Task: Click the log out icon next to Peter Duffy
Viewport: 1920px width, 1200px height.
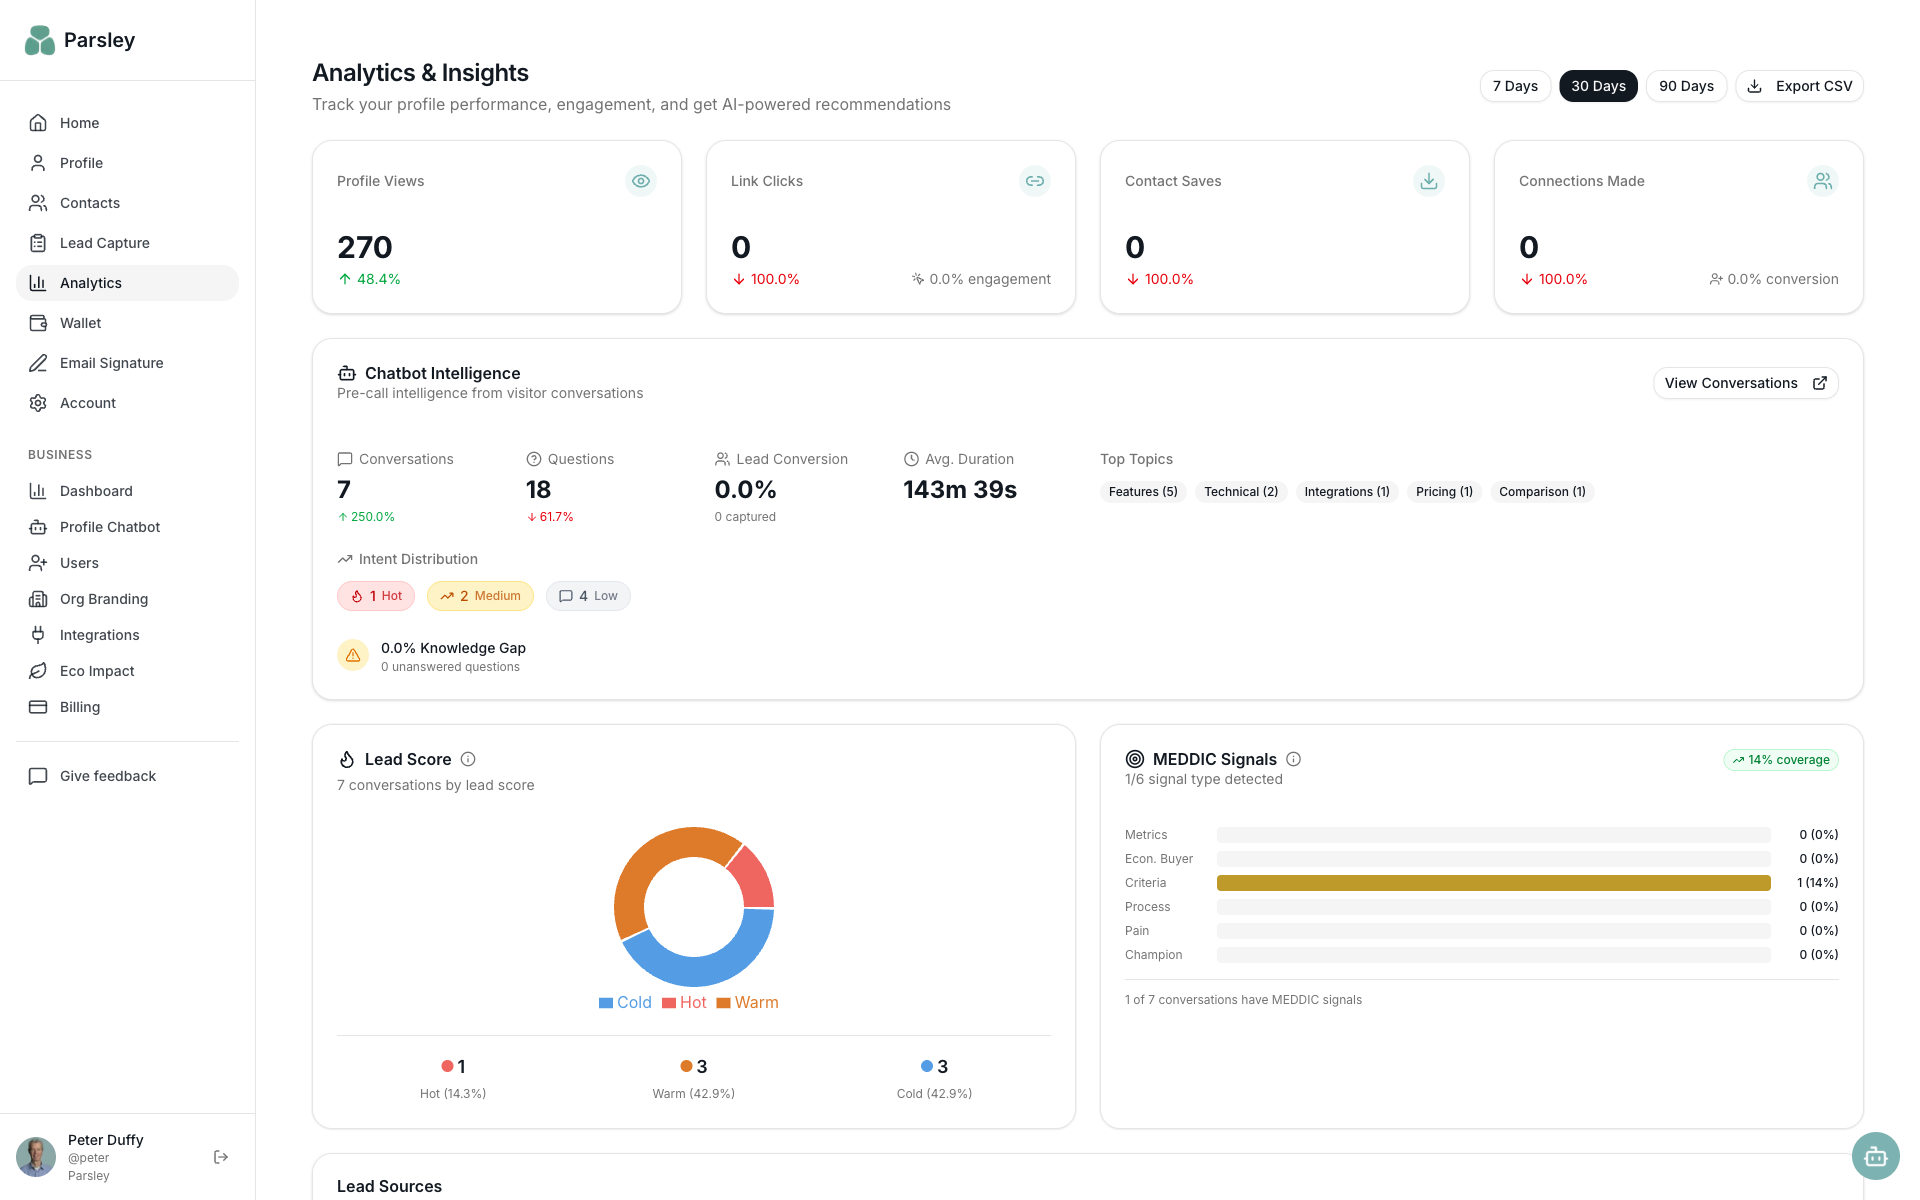Action: coord(220,1157)
